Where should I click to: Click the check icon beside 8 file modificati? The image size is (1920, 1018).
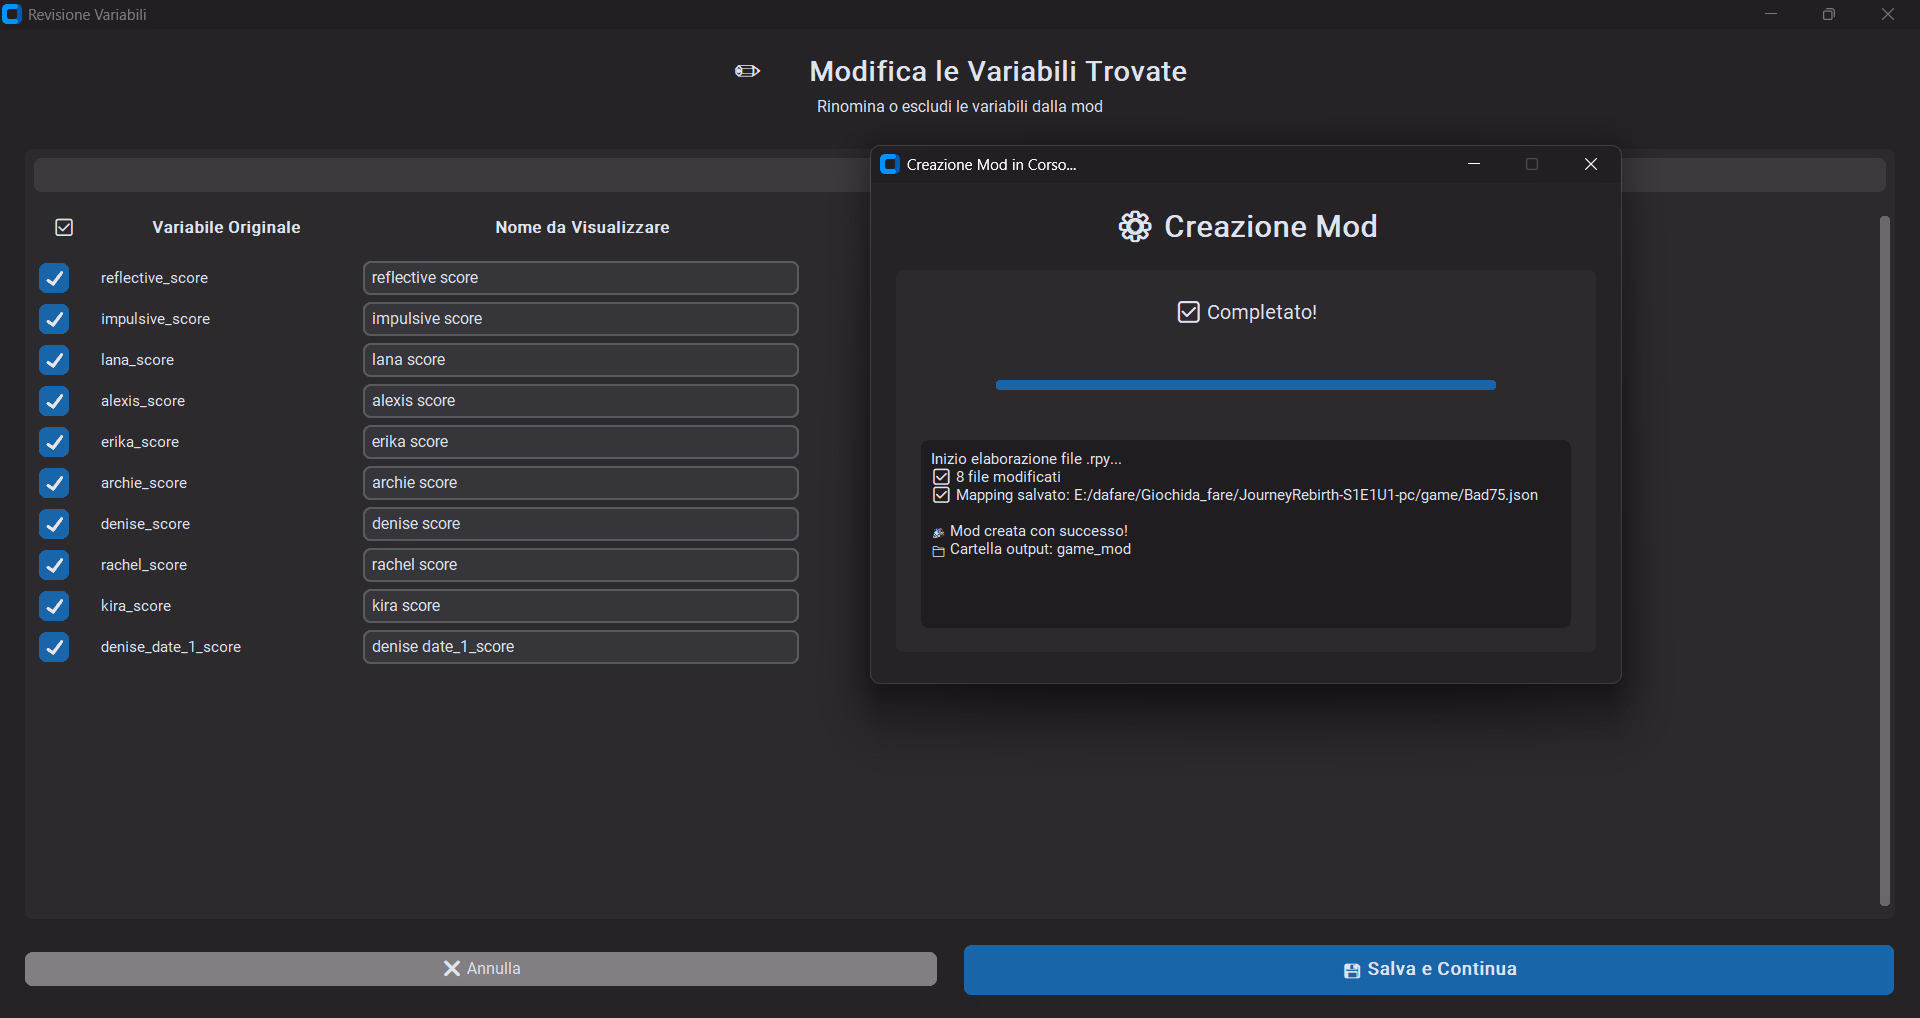pos(941,477)
